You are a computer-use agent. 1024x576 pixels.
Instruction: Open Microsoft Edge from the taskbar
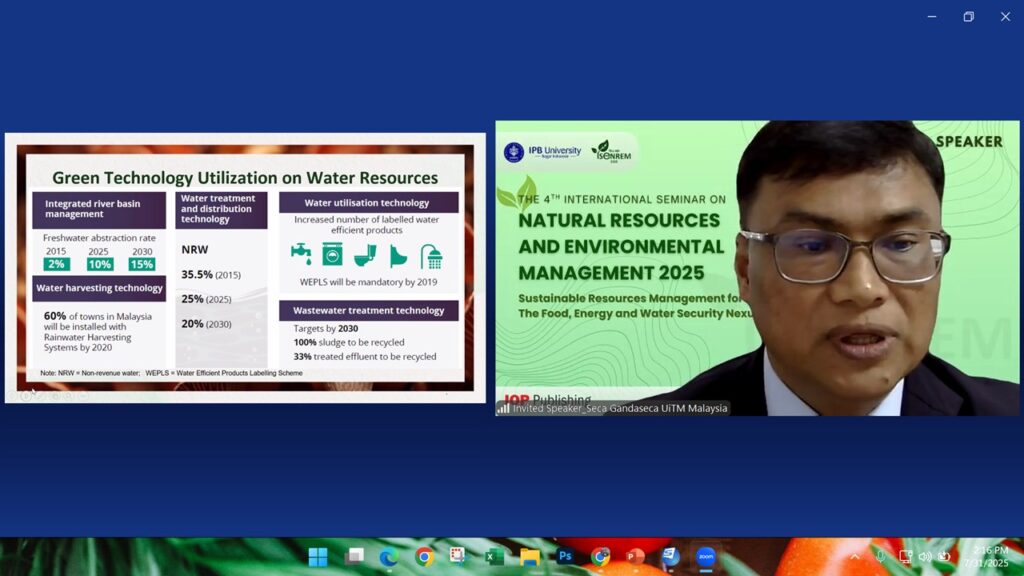tap(388, 557)
